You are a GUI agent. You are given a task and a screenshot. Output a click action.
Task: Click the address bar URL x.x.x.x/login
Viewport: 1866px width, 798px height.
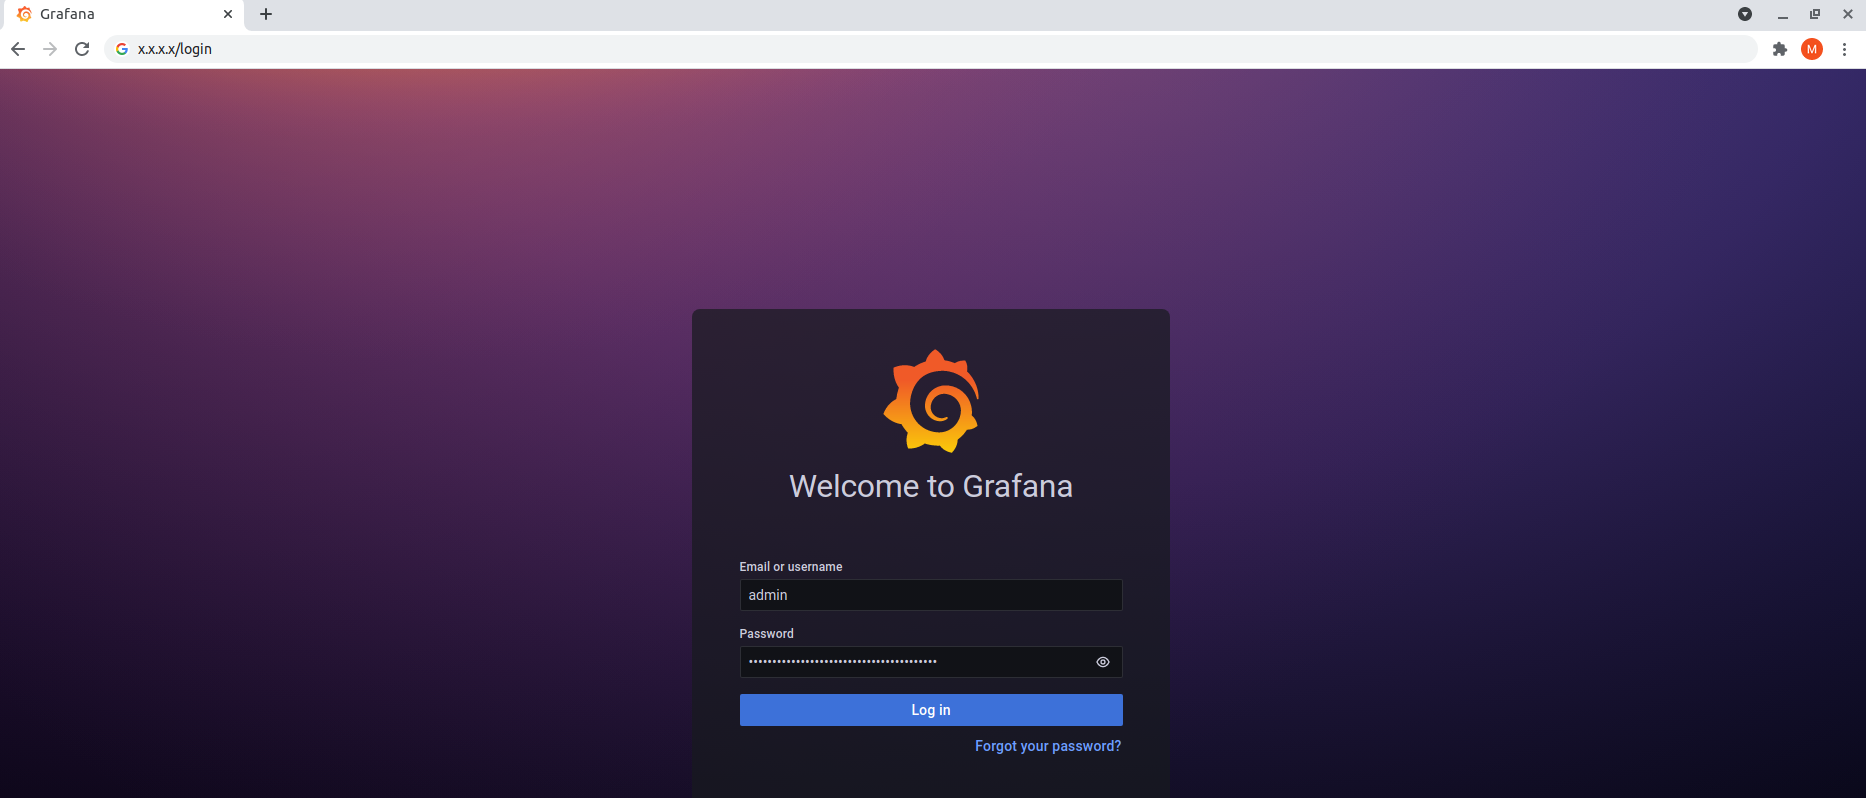tap(175, 49)
